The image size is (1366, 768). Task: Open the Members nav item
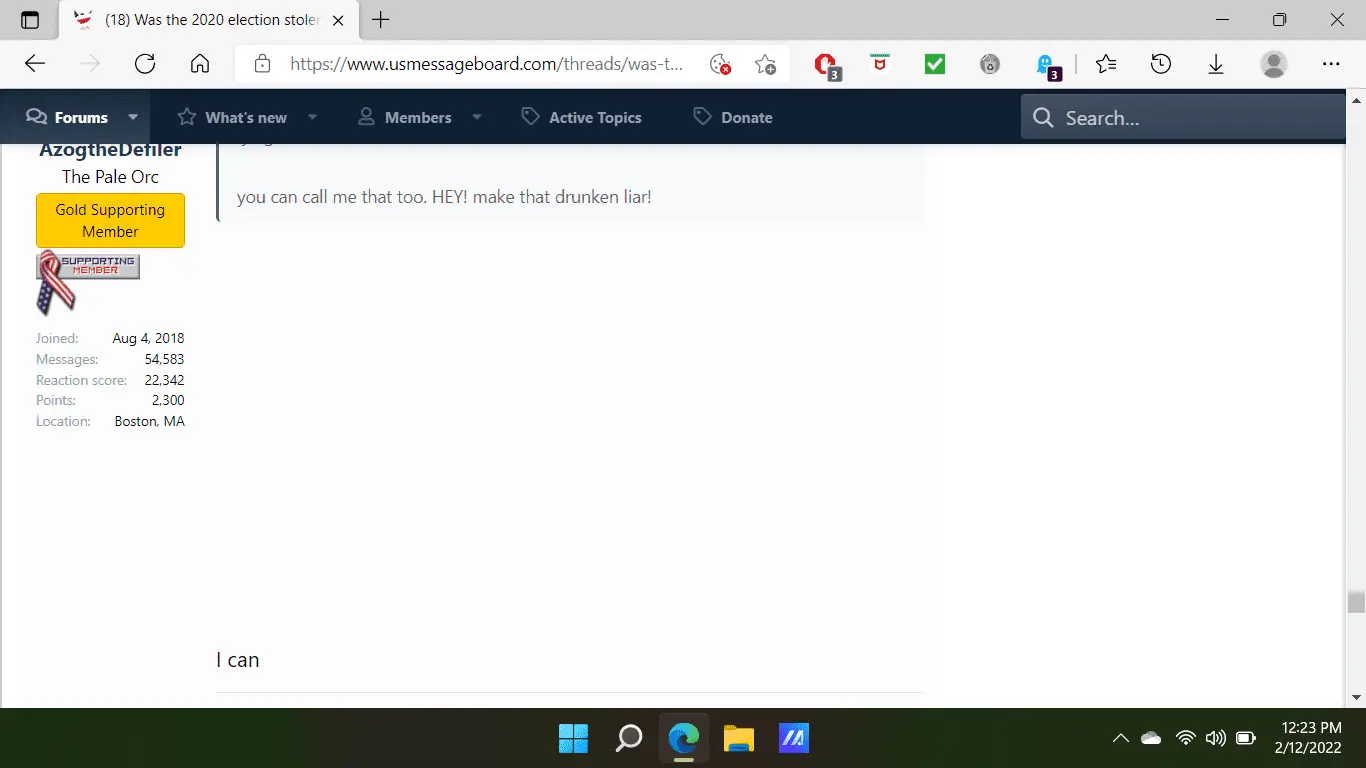pyautogui.click(x=405, y=117)
